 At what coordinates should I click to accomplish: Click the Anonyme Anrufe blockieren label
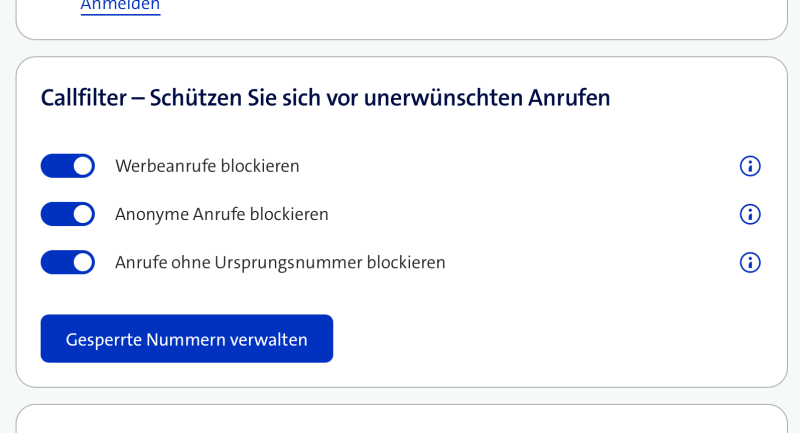point(222,214)
